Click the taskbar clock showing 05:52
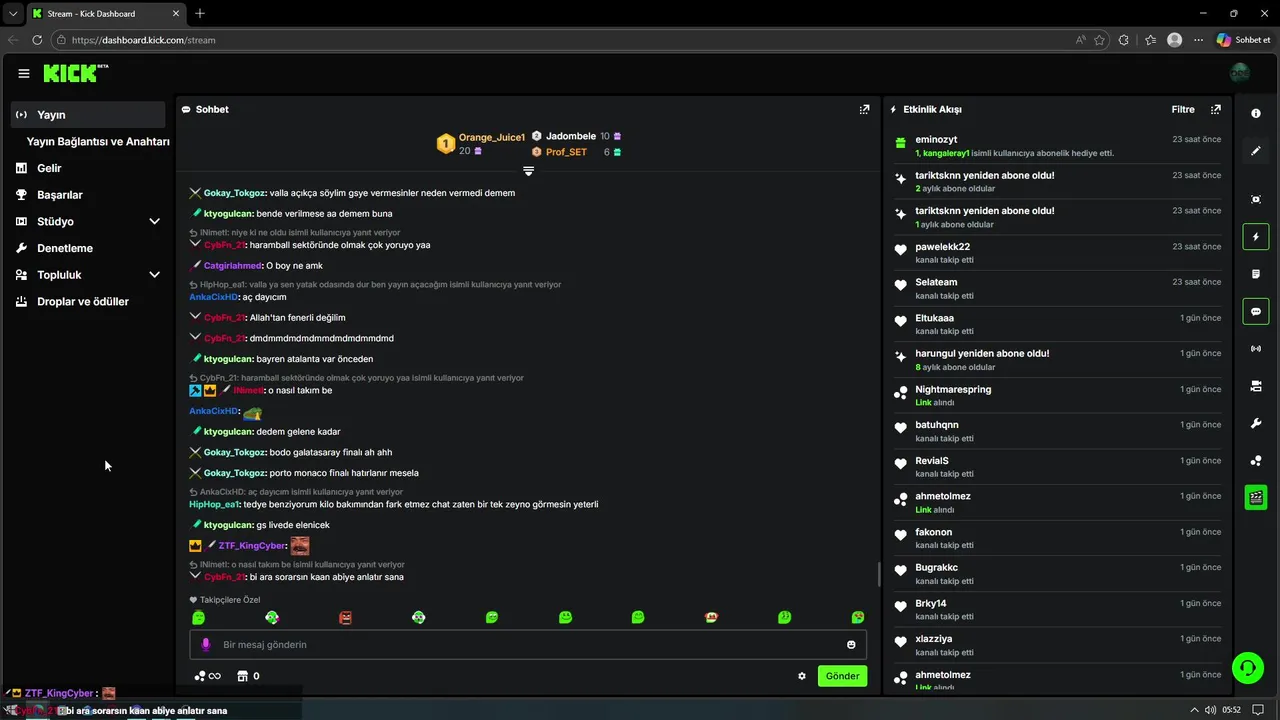This screenshot has width=1280, height=720. (x=1231, y=710)
